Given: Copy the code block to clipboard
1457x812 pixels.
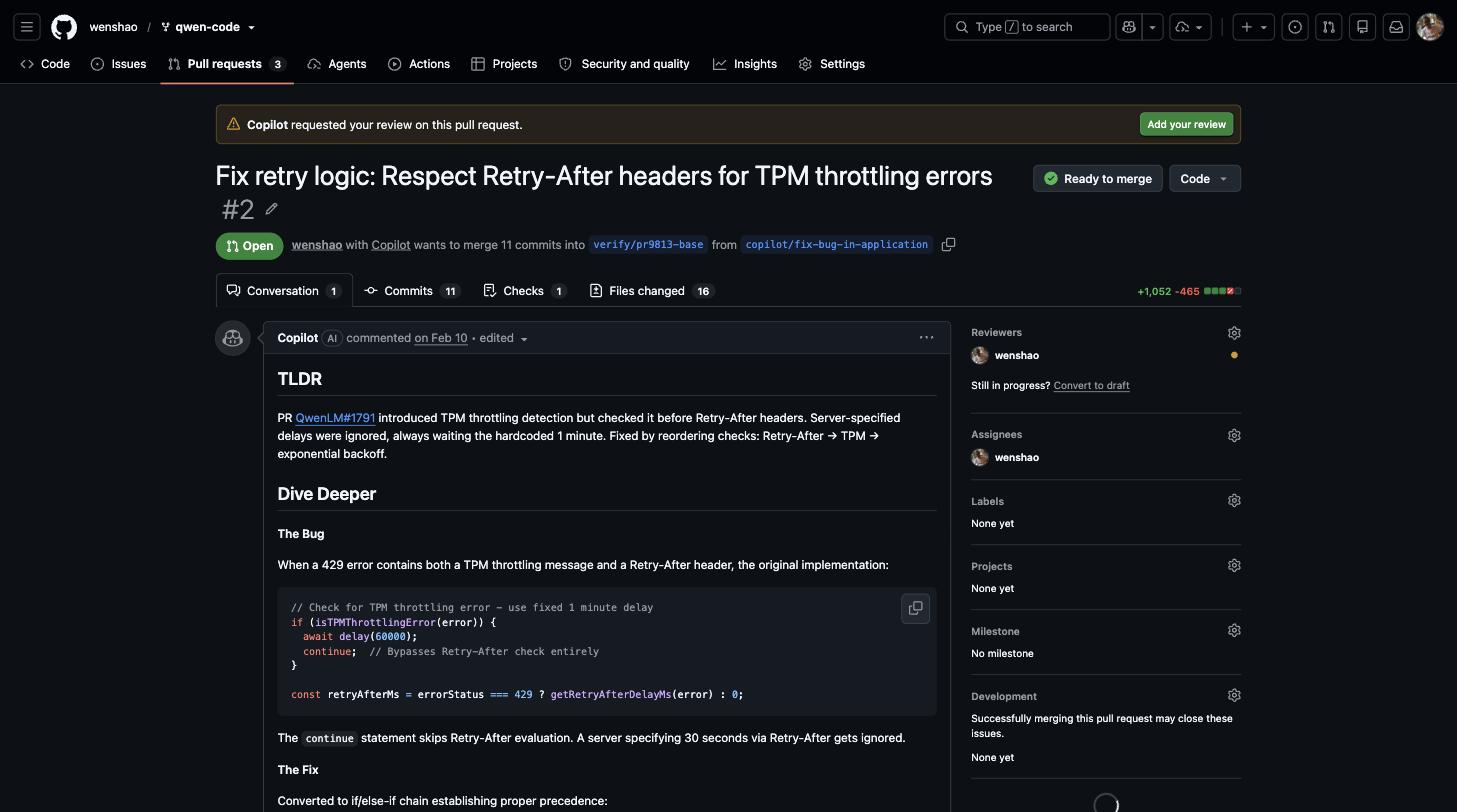Looking at the screenshot, I should point(915,608).
